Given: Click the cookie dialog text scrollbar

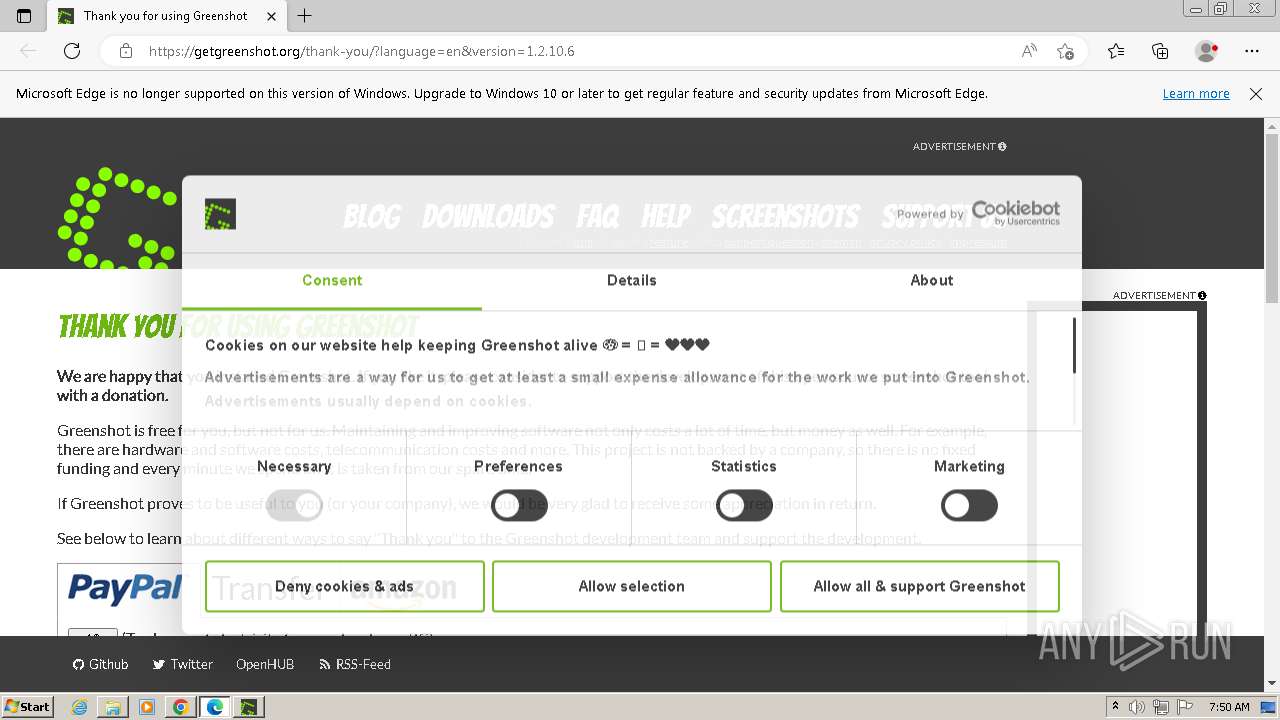Looking at the screenshot, I should [1074, 346].
